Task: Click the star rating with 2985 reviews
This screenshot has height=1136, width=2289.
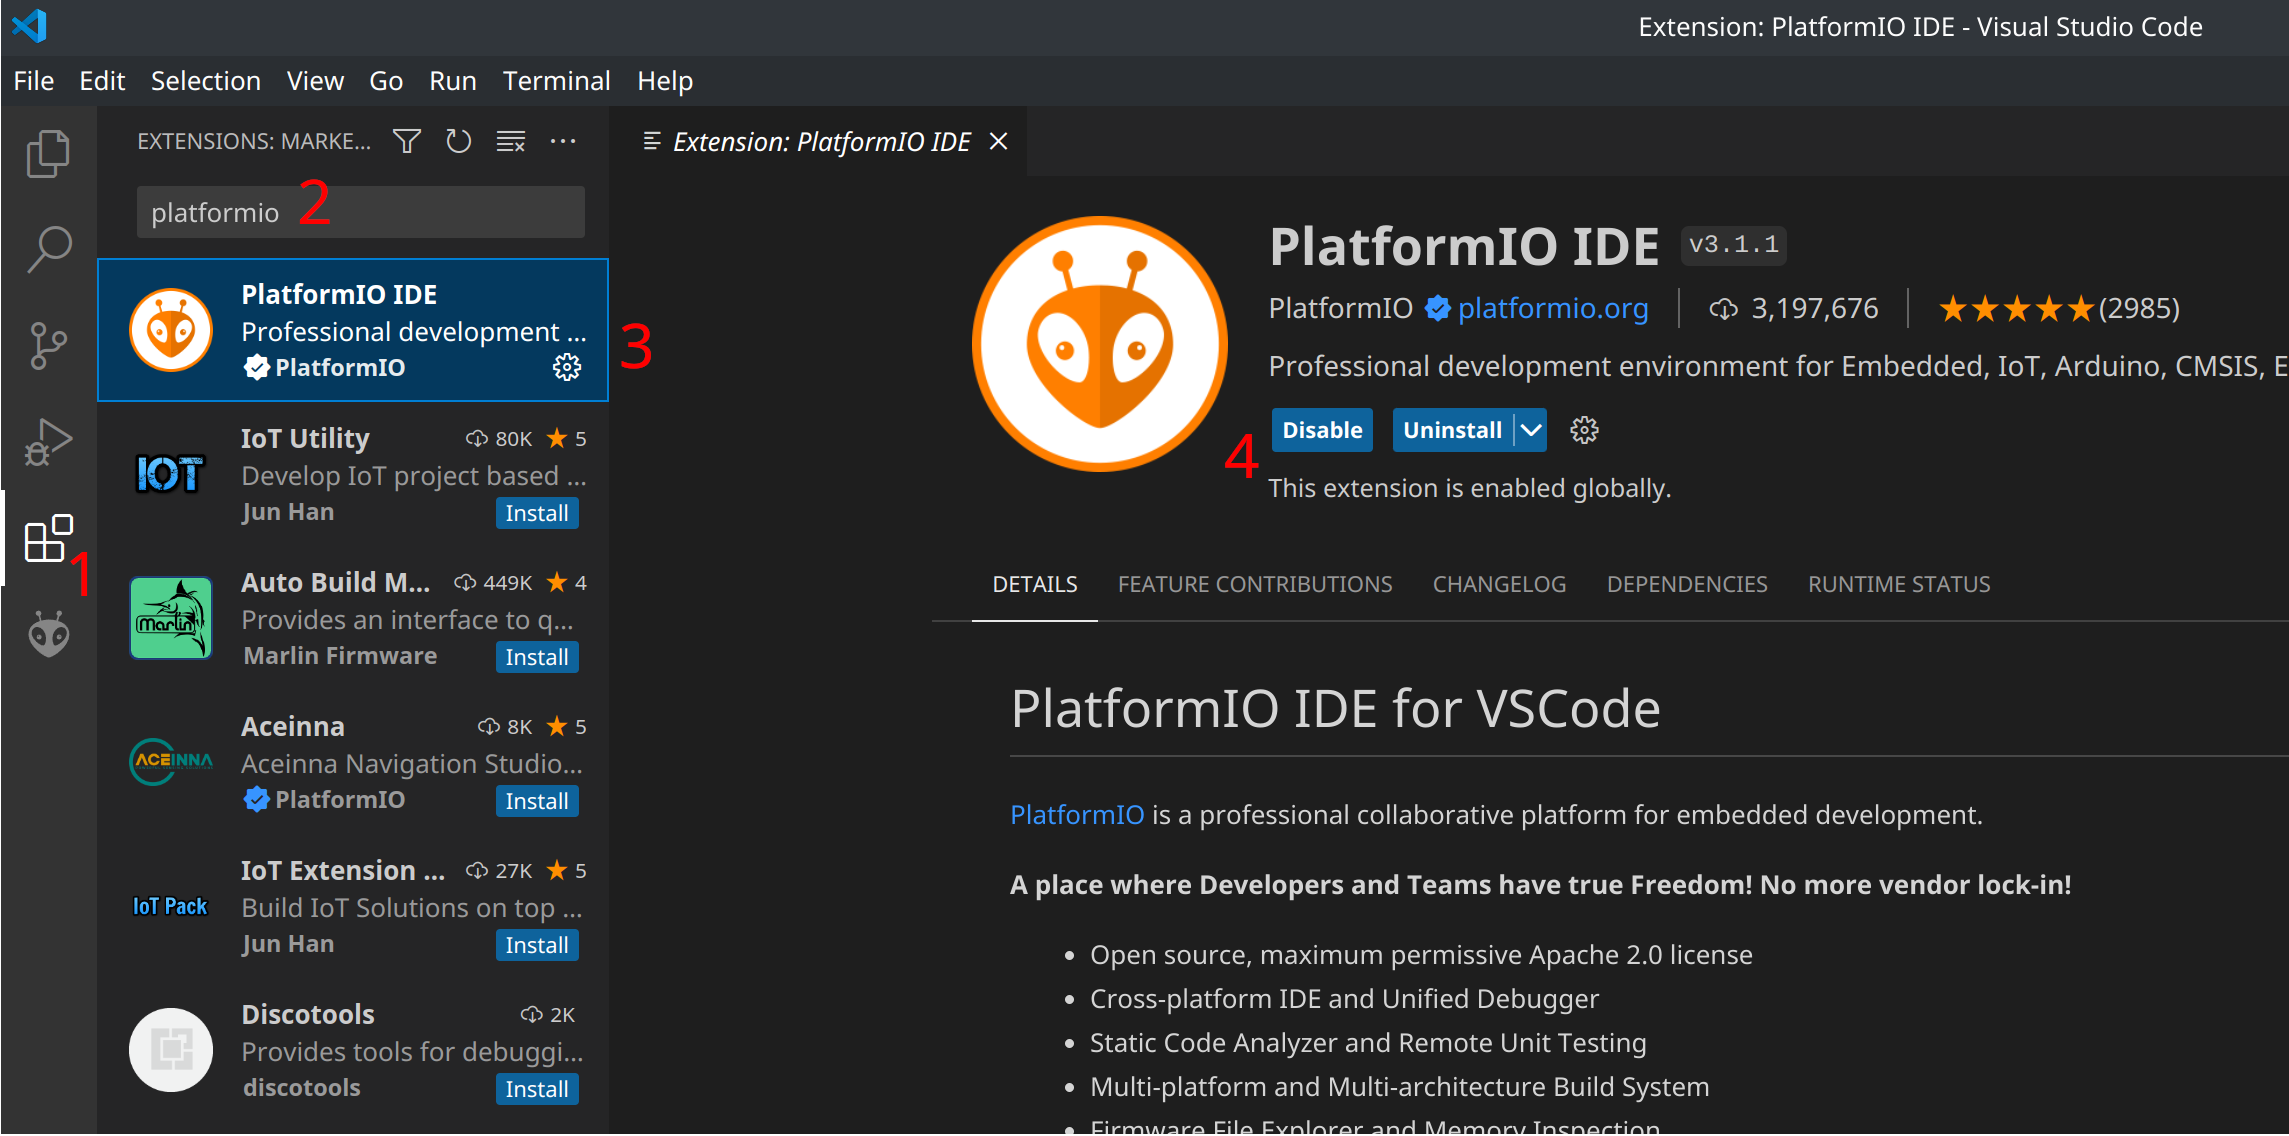Action: click(2059, 308)
